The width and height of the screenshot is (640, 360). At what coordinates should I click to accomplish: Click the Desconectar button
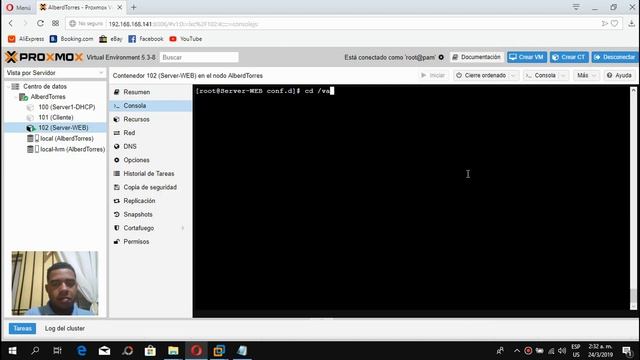614,57
